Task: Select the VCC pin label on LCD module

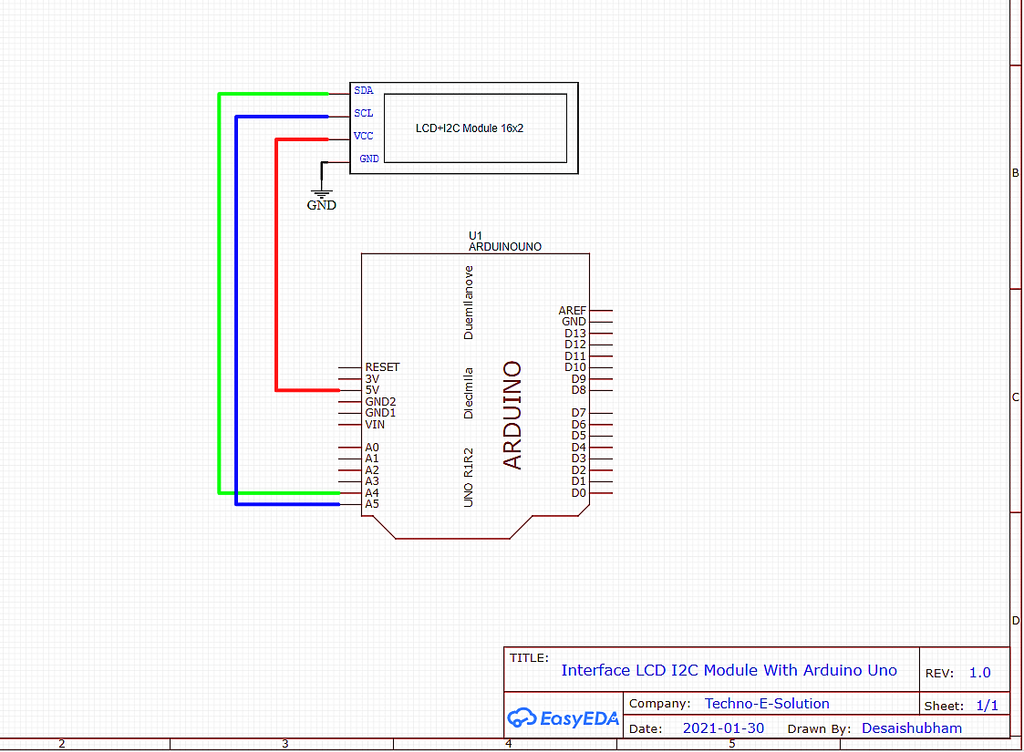Action: (364, 136)
